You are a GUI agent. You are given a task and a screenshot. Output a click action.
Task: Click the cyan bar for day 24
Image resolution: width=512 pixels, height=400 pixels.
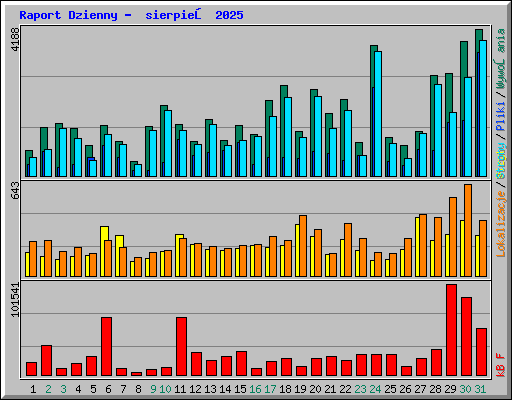click(378, 114)
